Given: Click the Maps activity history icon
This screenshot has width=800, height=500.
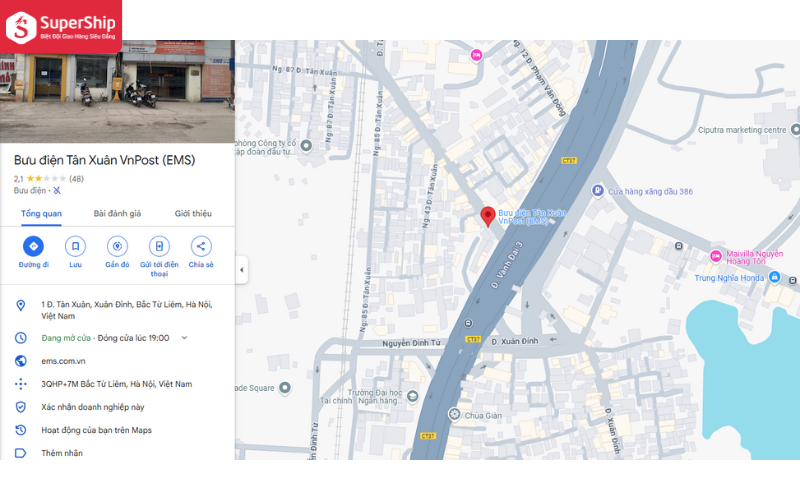Looking at the screenshot, I should [20, 430].
